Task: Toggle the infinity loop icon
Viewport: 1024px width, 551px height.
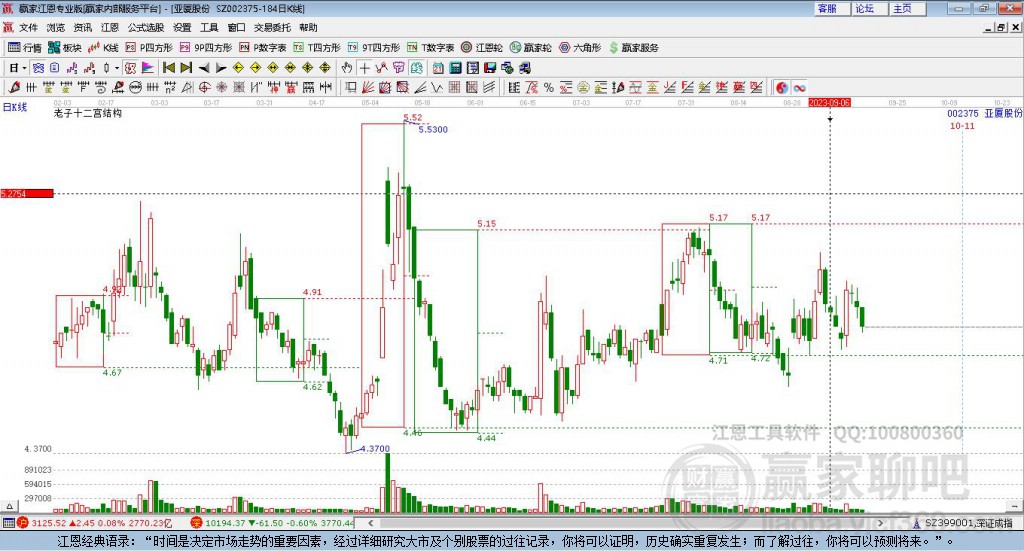Action: pyautogui.click(x=799, y=87)
